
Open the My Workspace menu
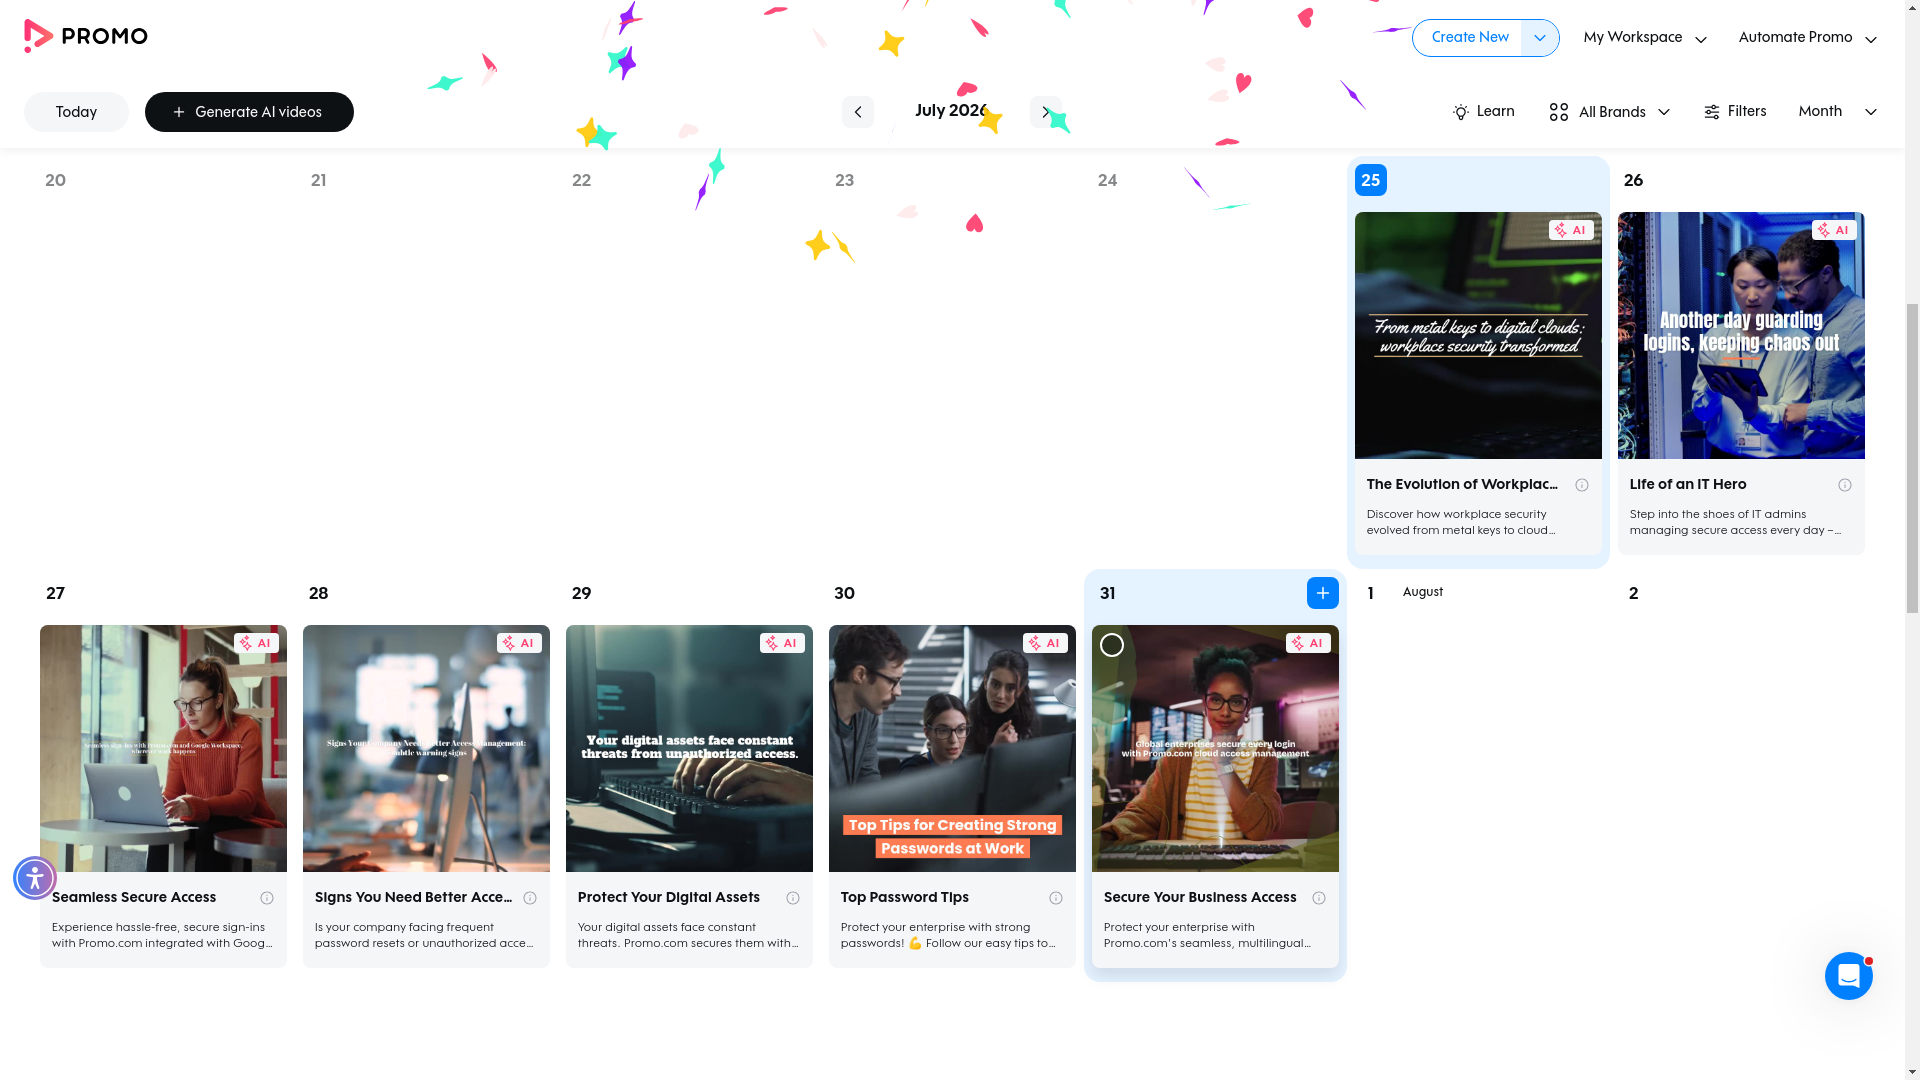[1644, 38]
